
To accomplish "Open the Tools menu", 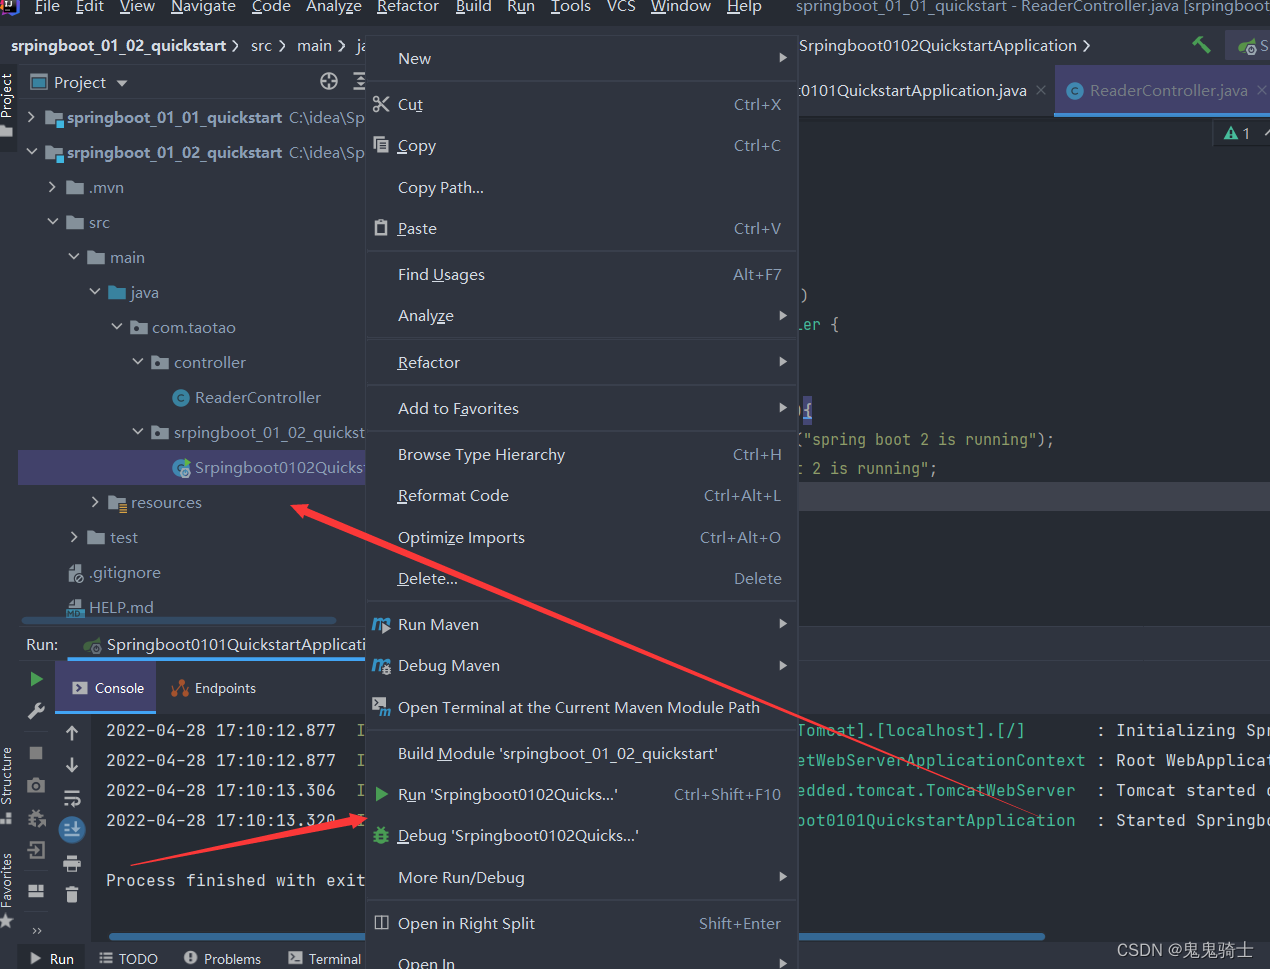I will (571, 7).
